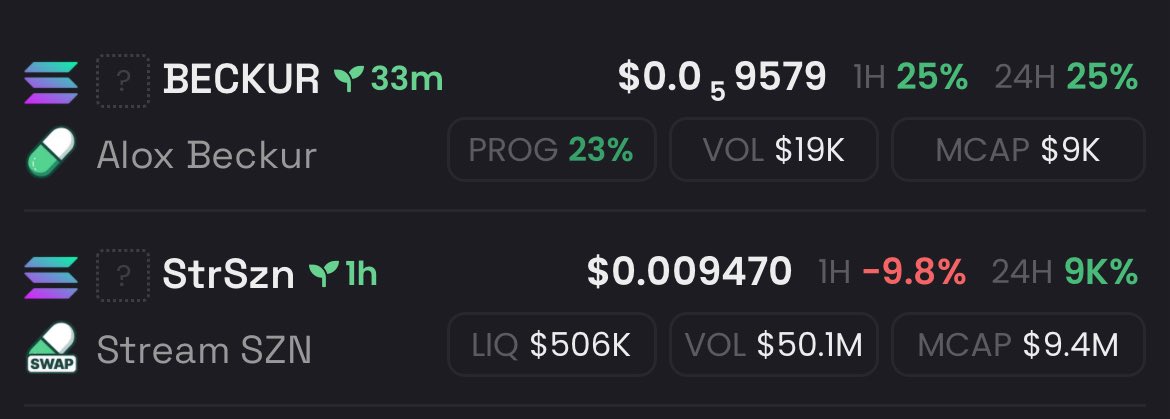
Task: Click the StrSzn 1H -9.8% change
Action: coord(892,273)
